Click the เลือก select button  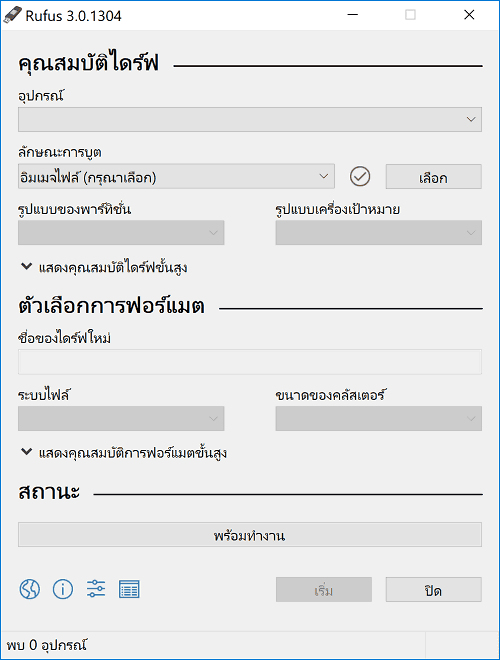coord(434,176)
